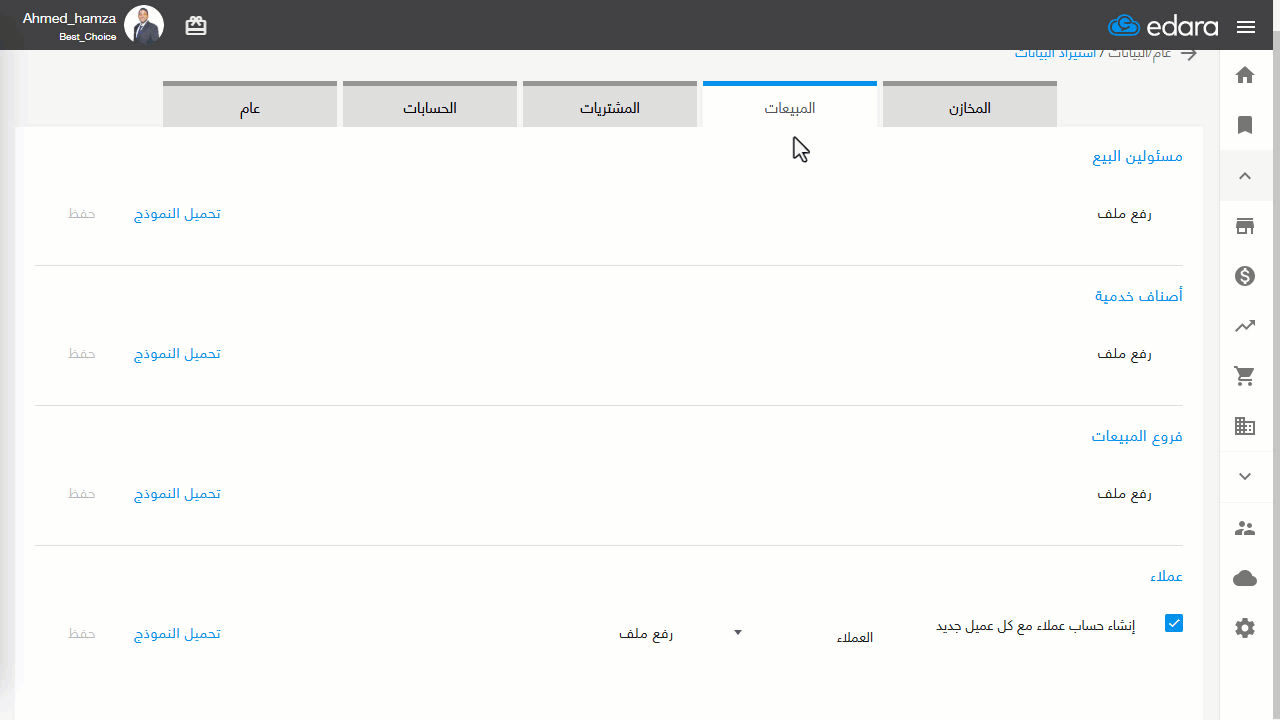Open the hamburger main menu
The width and height of the screenshot is (1280, 720).
point(1246,27)
